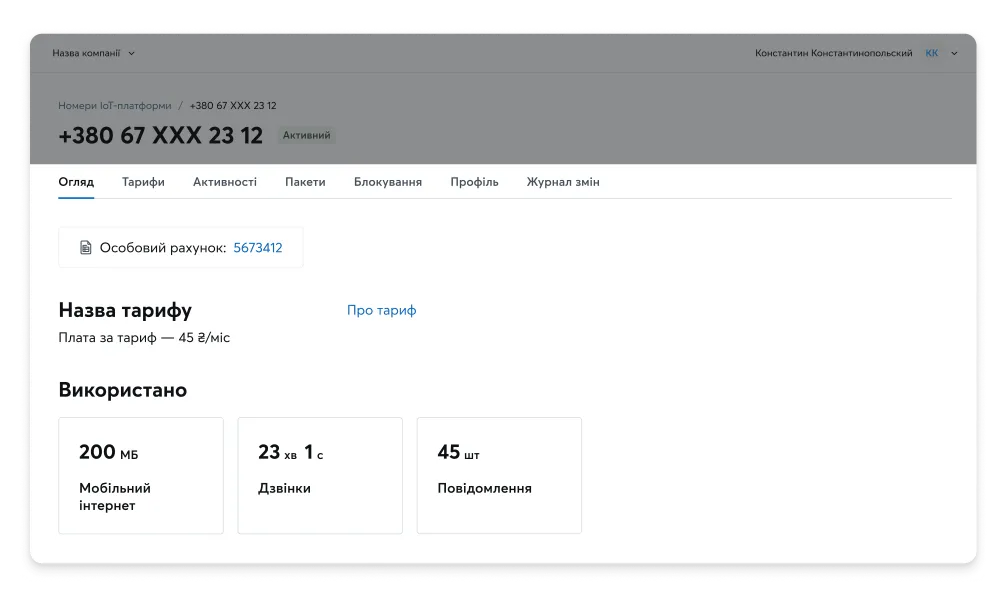Image resolution: width=1006 pixels, height=597 pixels.
Task: Expand the Назва компанії dropdown
Action: (94, 53)
